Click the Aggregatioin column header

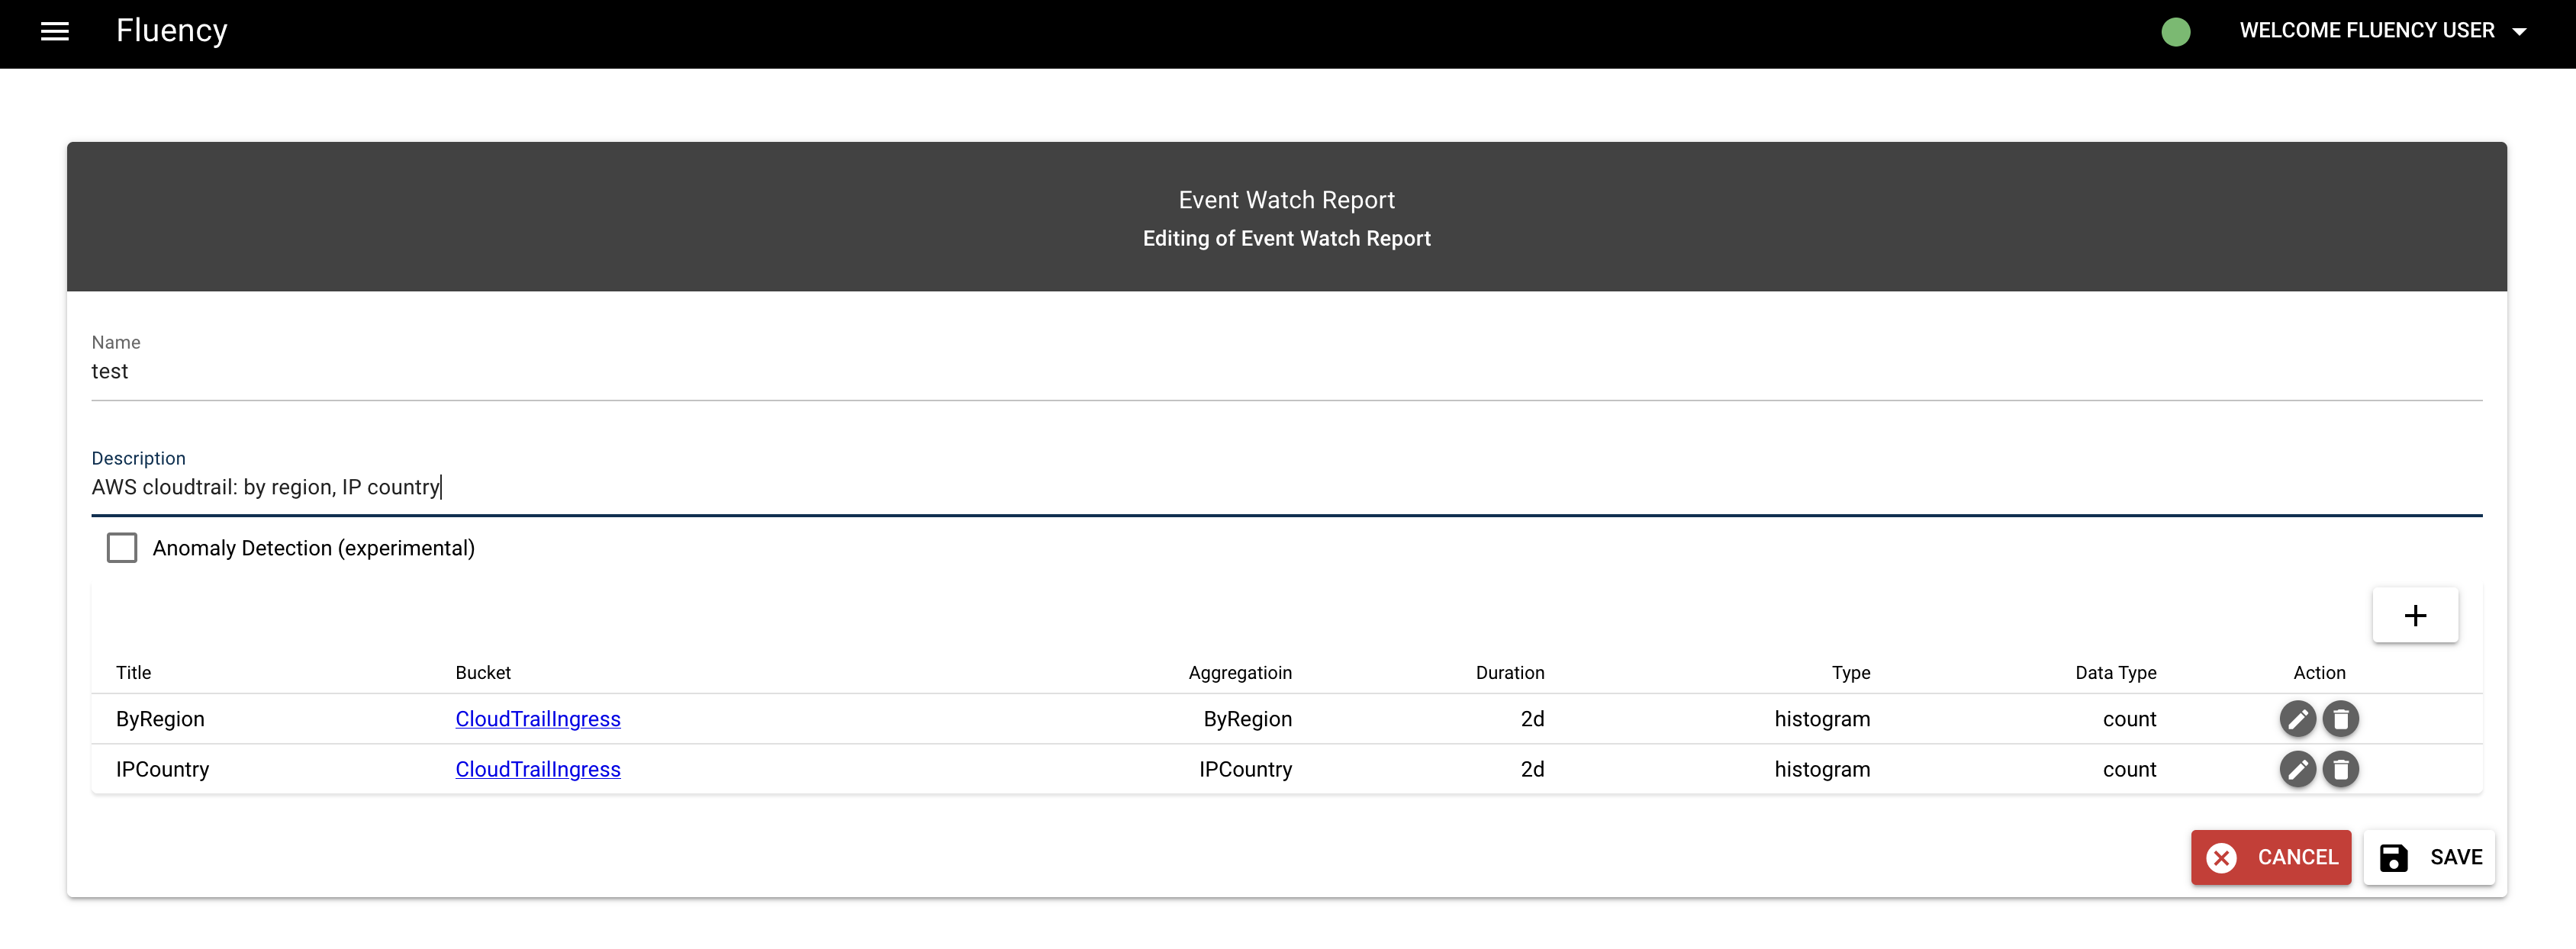click(1240, 673)
